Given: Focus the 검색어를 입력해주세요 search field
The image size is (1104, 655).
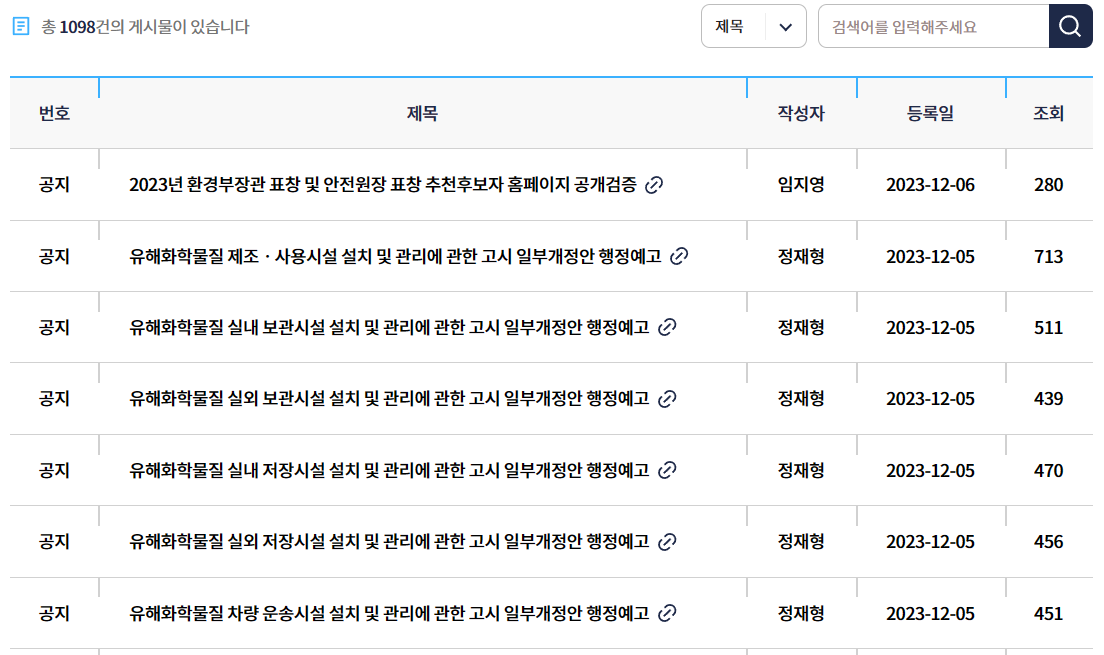Looking at the screenshot, I should click(x=934, y=27).
